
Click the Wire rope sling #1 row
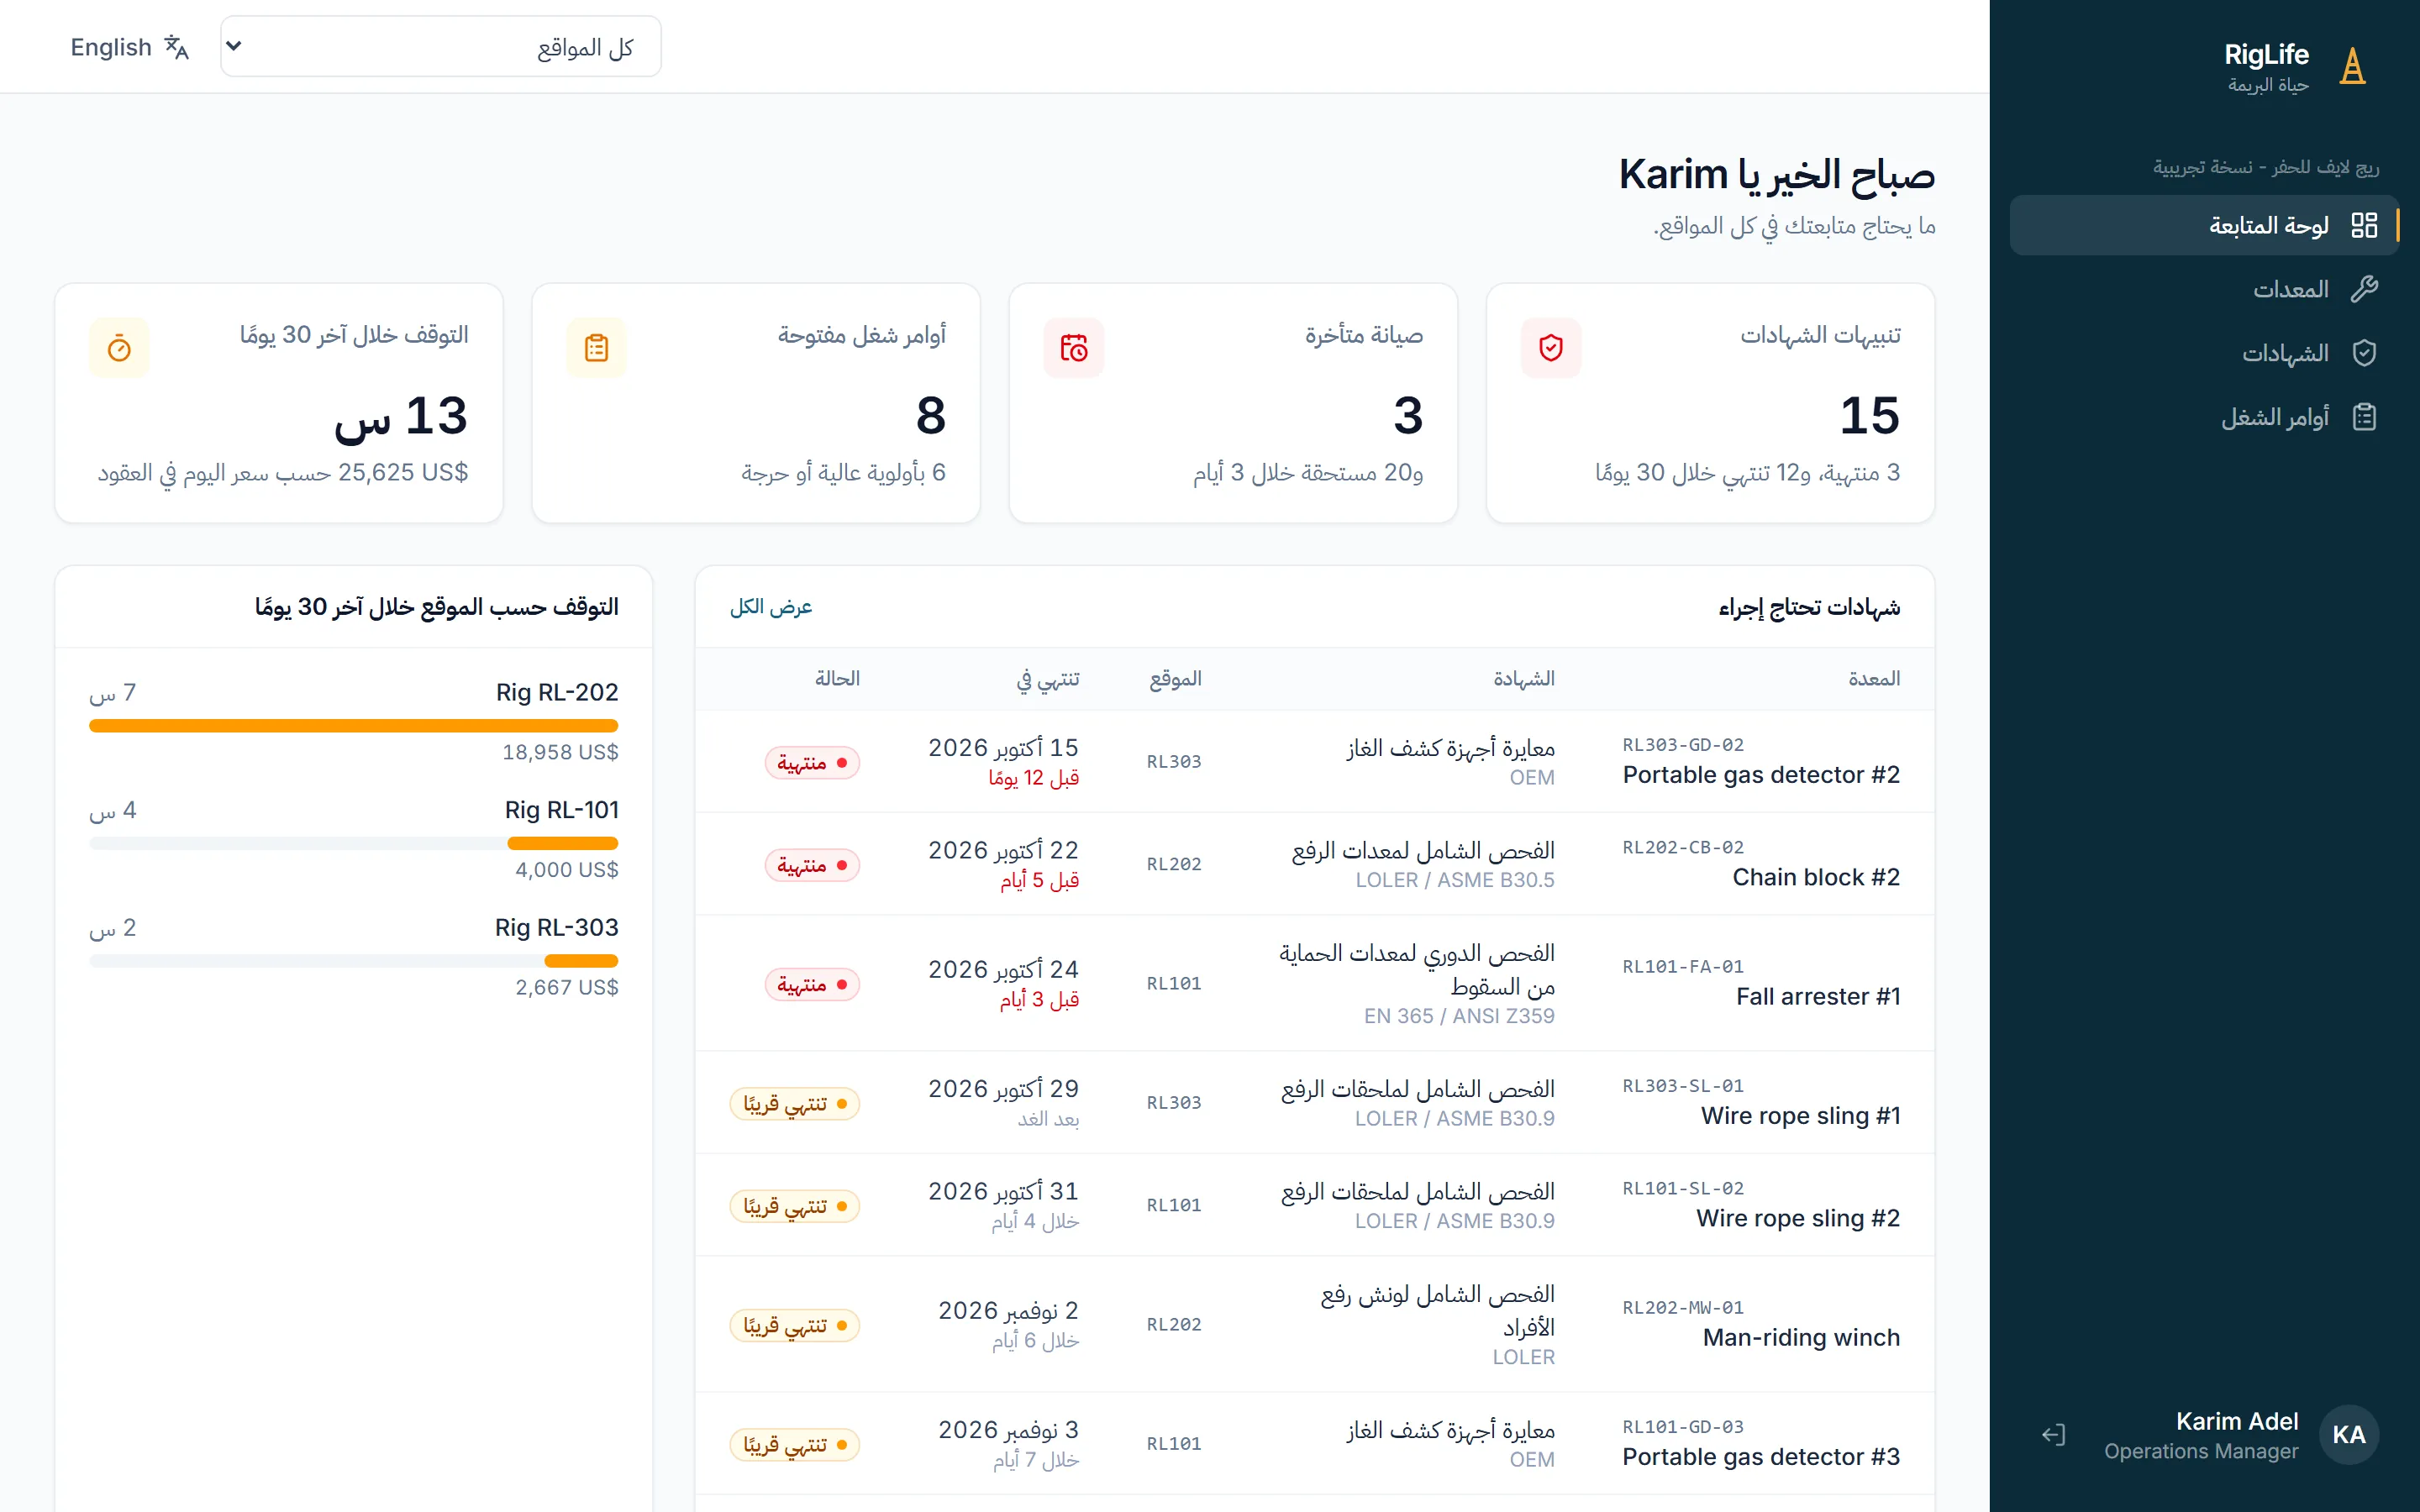[1315, 1103]
